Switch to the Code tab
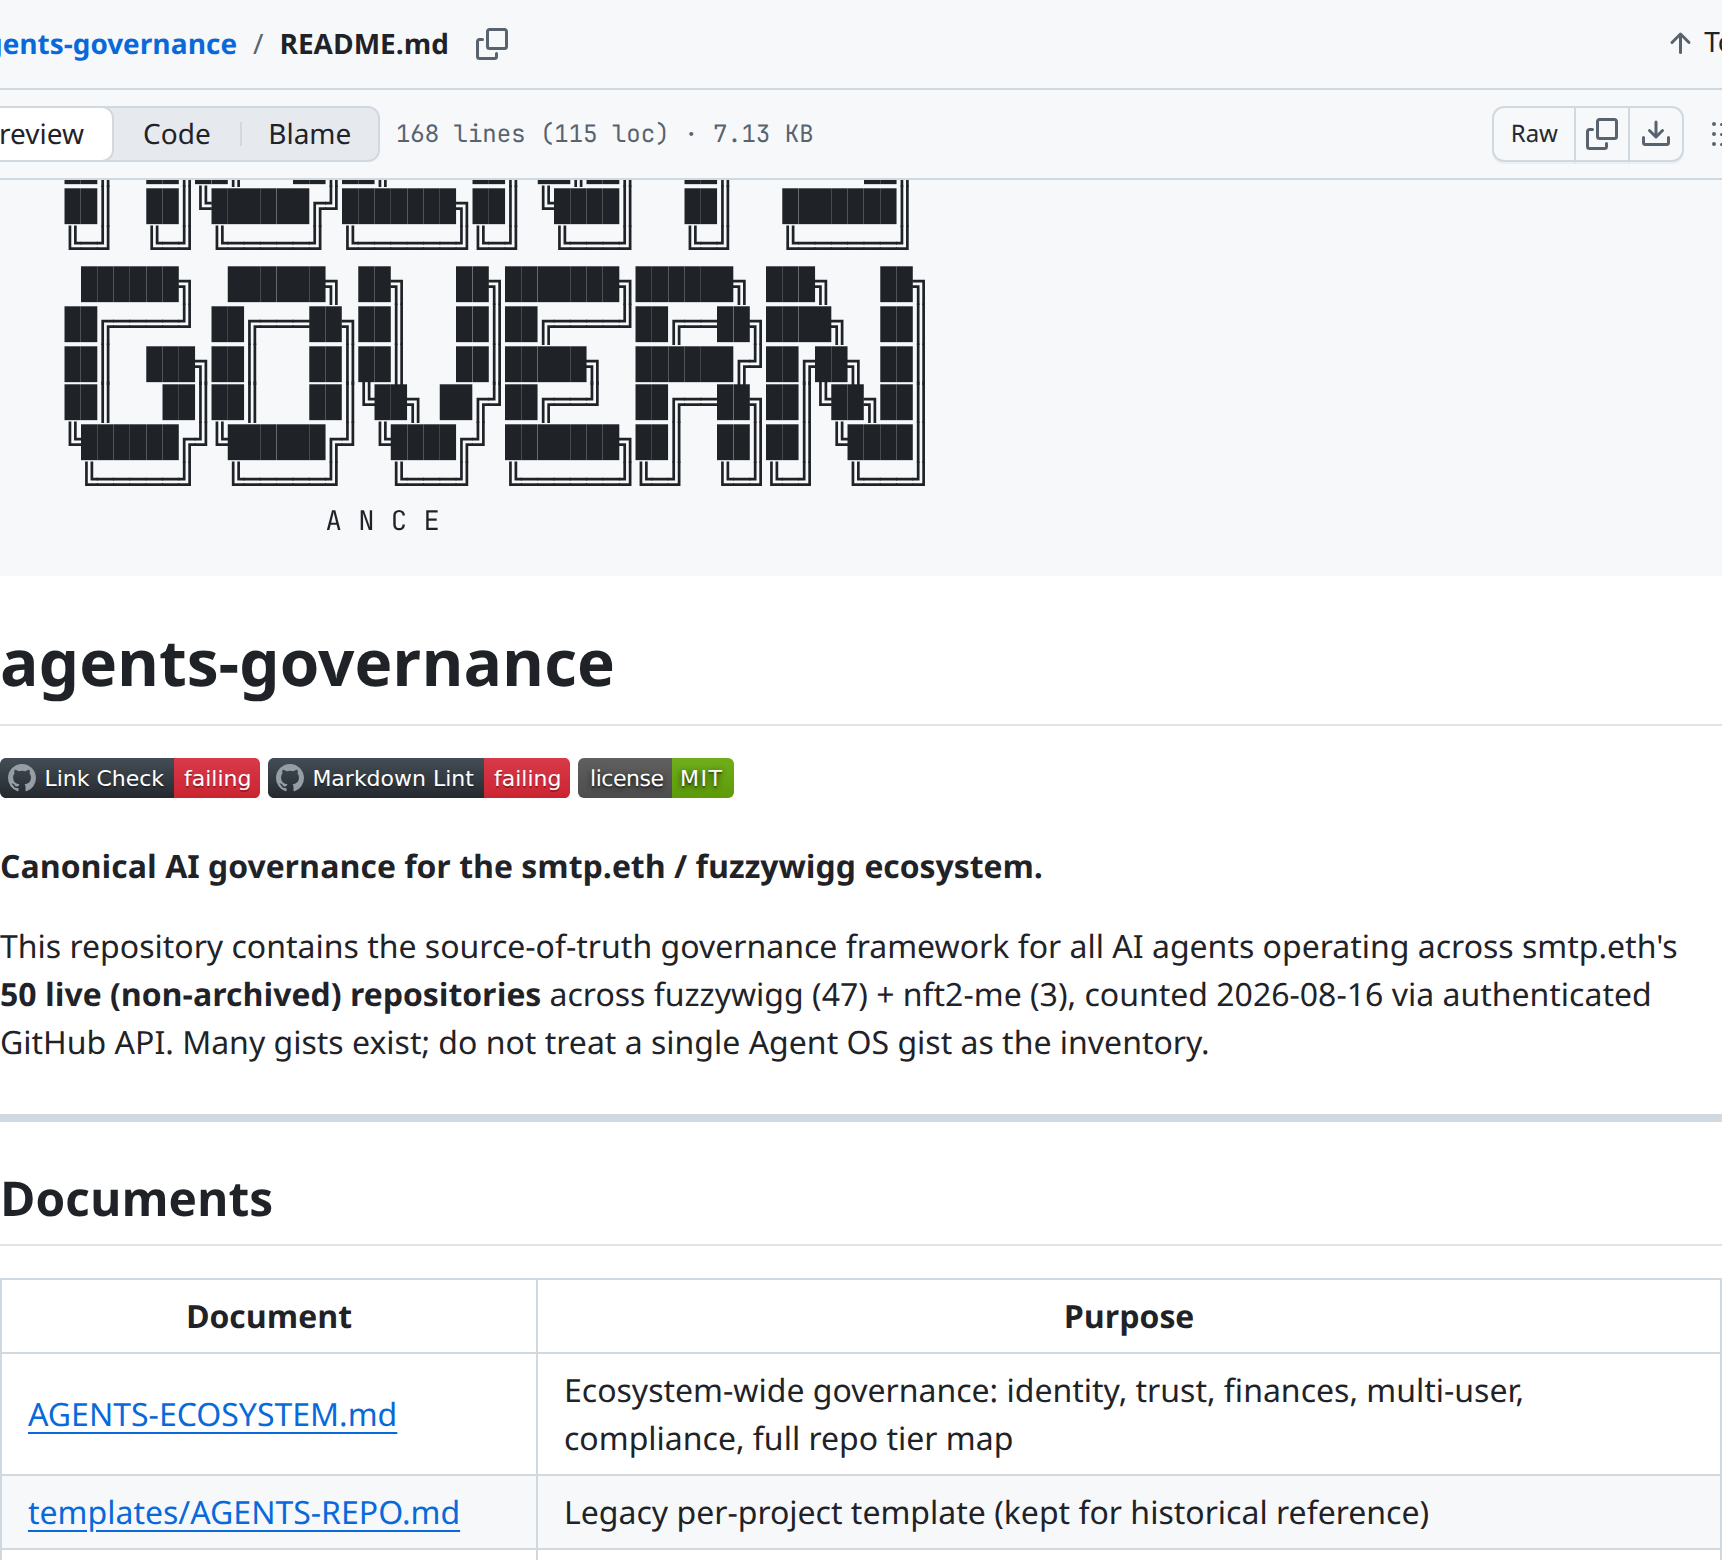The width and height of the screenshot is (1722, 1560). (x=177, y=134)
